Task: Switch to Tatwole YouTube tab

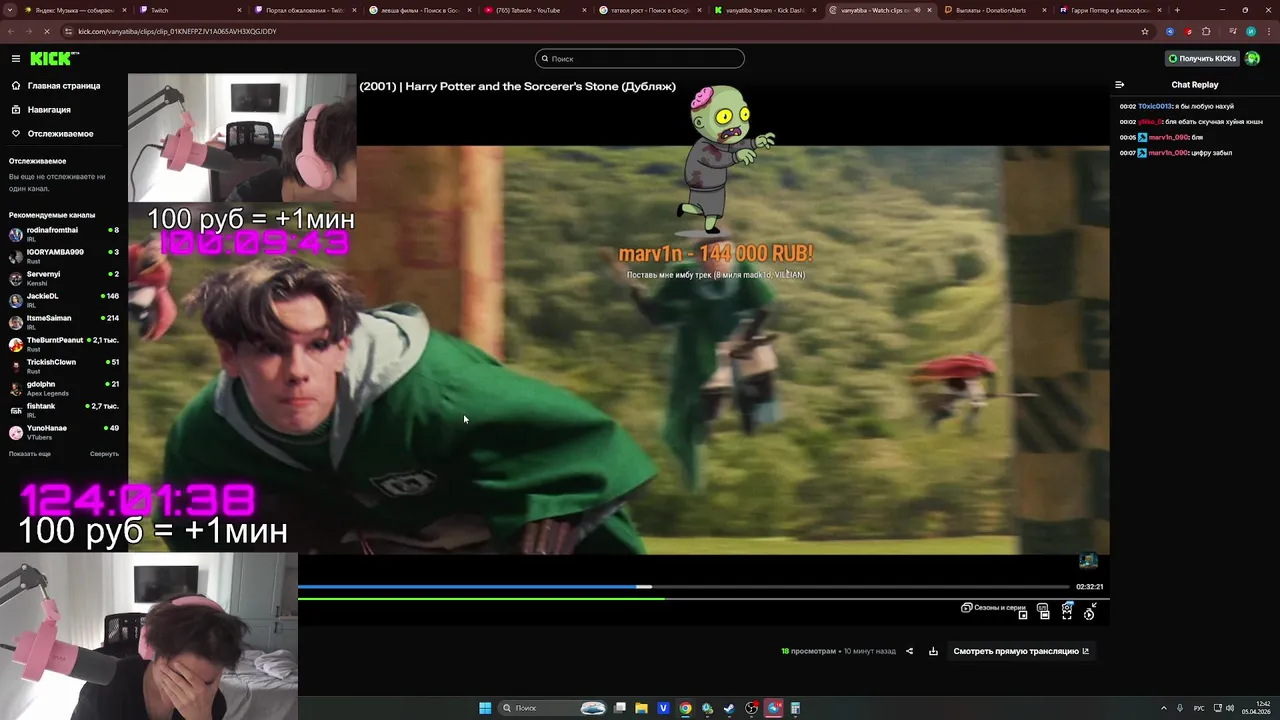Action: point(535,10)
